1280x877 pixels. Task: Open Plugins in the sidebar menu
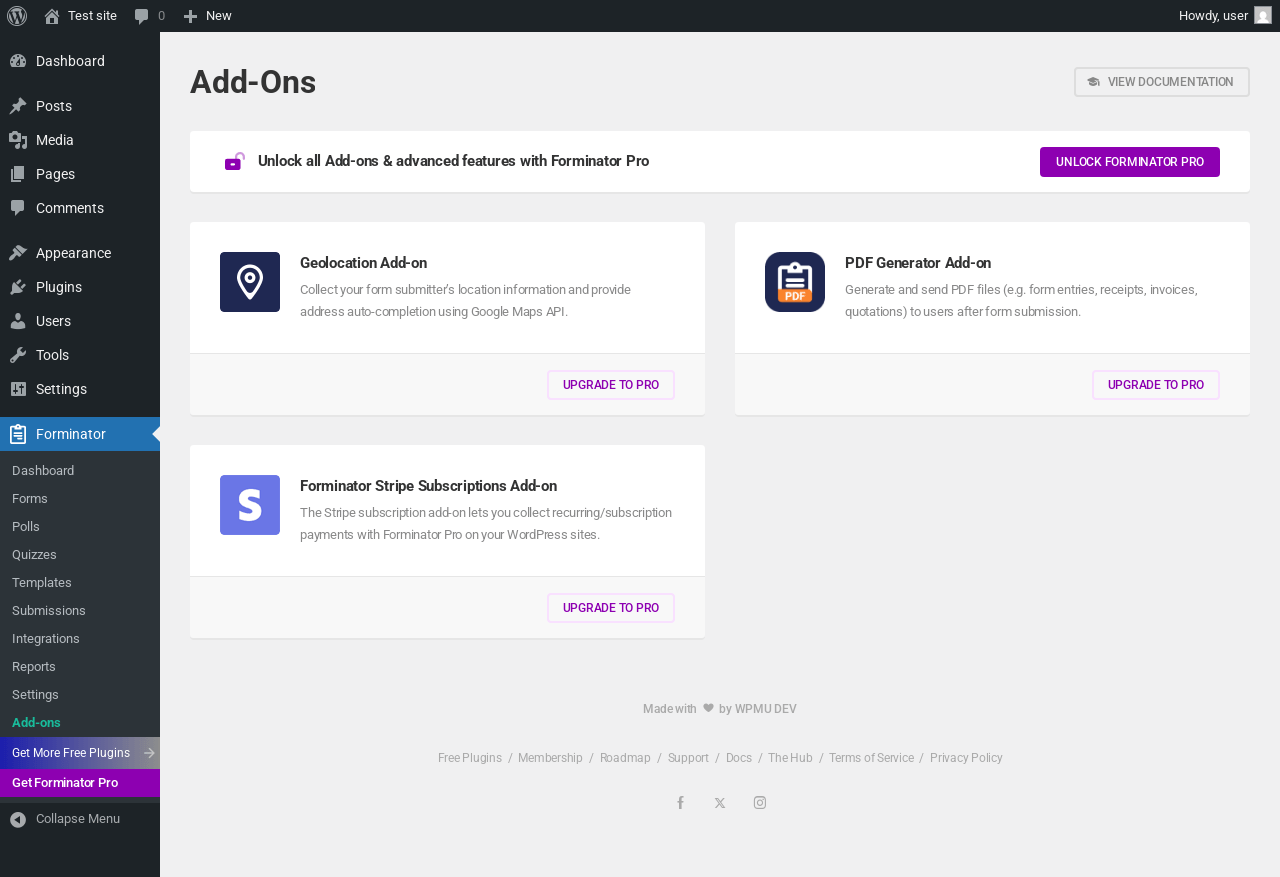pyautogui.click(x=59, y=287)
